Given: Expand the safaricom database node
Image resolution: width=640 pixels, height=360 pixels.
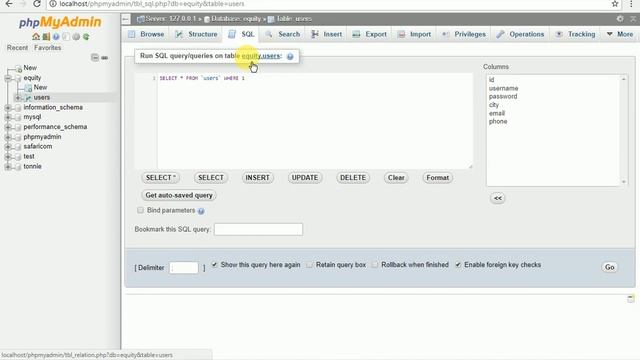Looking at the screenshot, I should pos(8,147).
